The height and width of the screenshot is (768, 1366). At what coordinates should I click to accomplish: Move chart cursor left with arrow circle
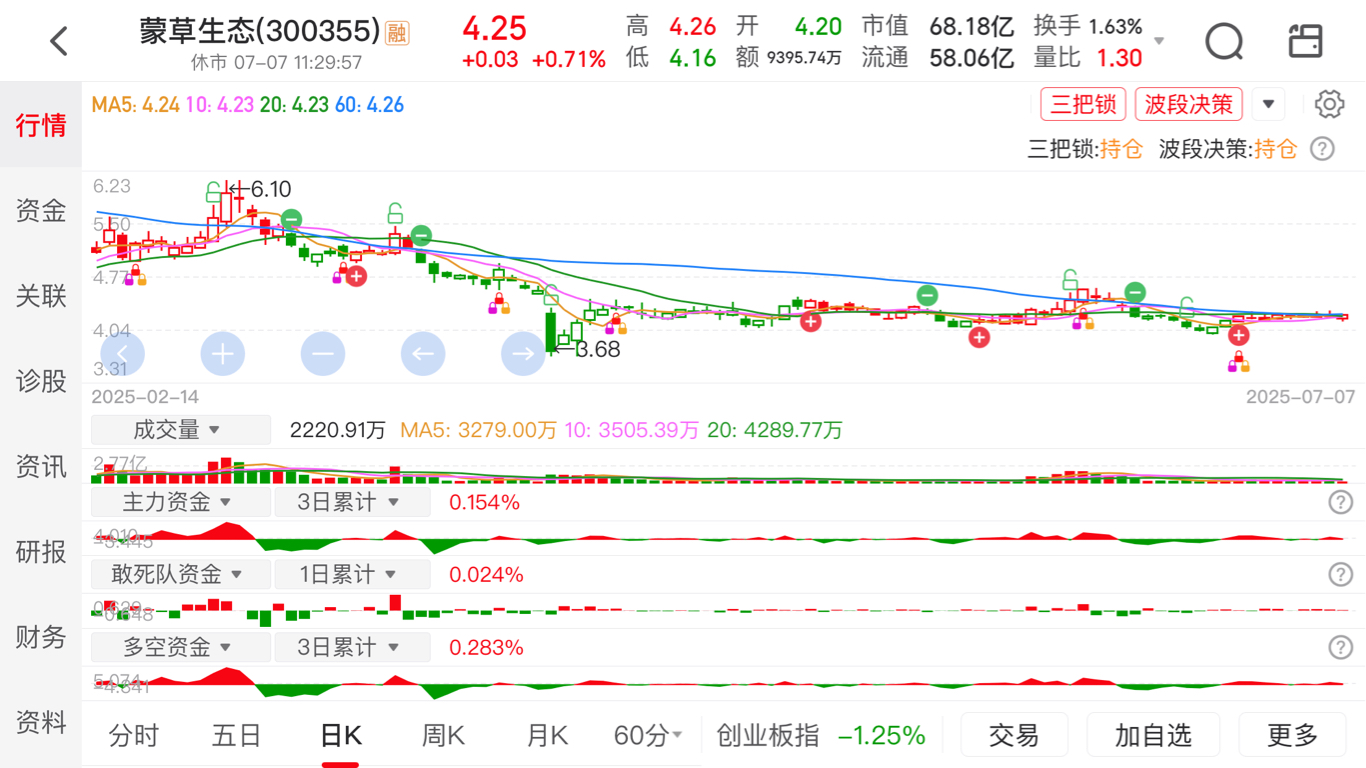pos(423,353)
